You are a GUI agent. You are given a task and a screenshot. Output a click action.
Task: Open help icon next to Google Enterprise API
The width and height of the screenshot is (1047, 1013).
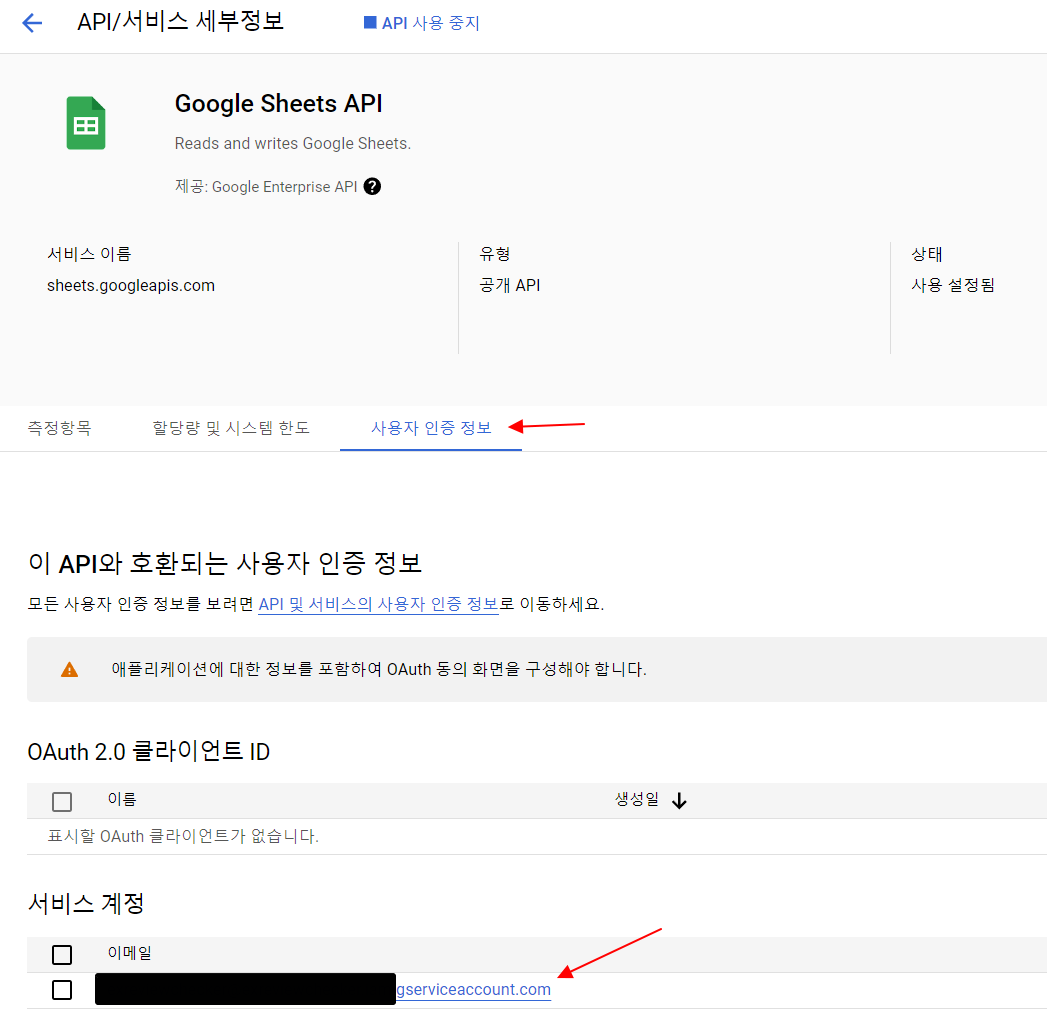click(372, 186)
